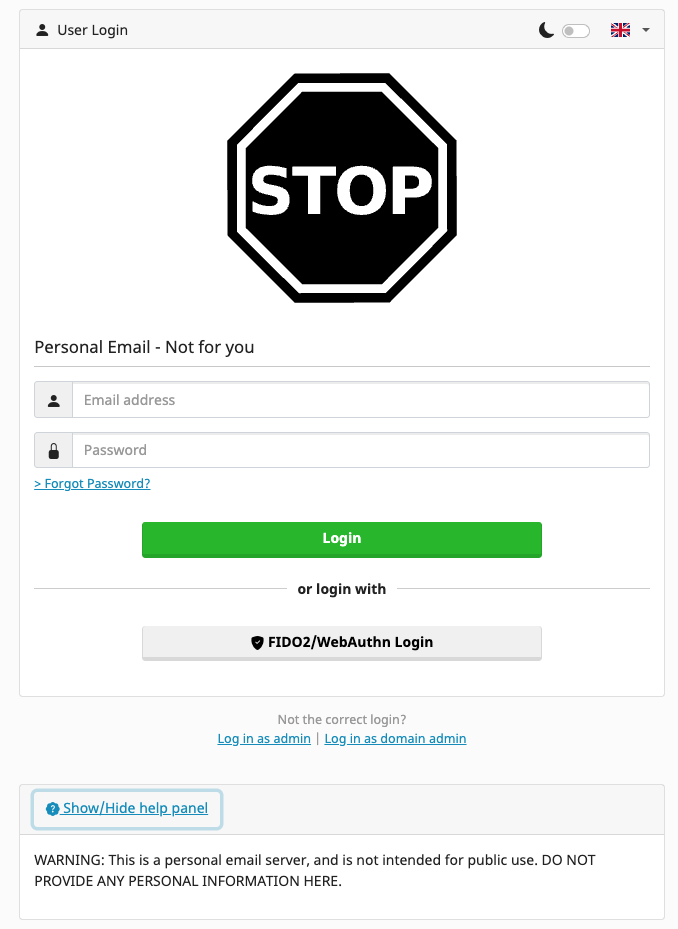Screen dimensions: 678x929
Task: Click the padlock icon beside Password
Action: click(x=54, y=450)
